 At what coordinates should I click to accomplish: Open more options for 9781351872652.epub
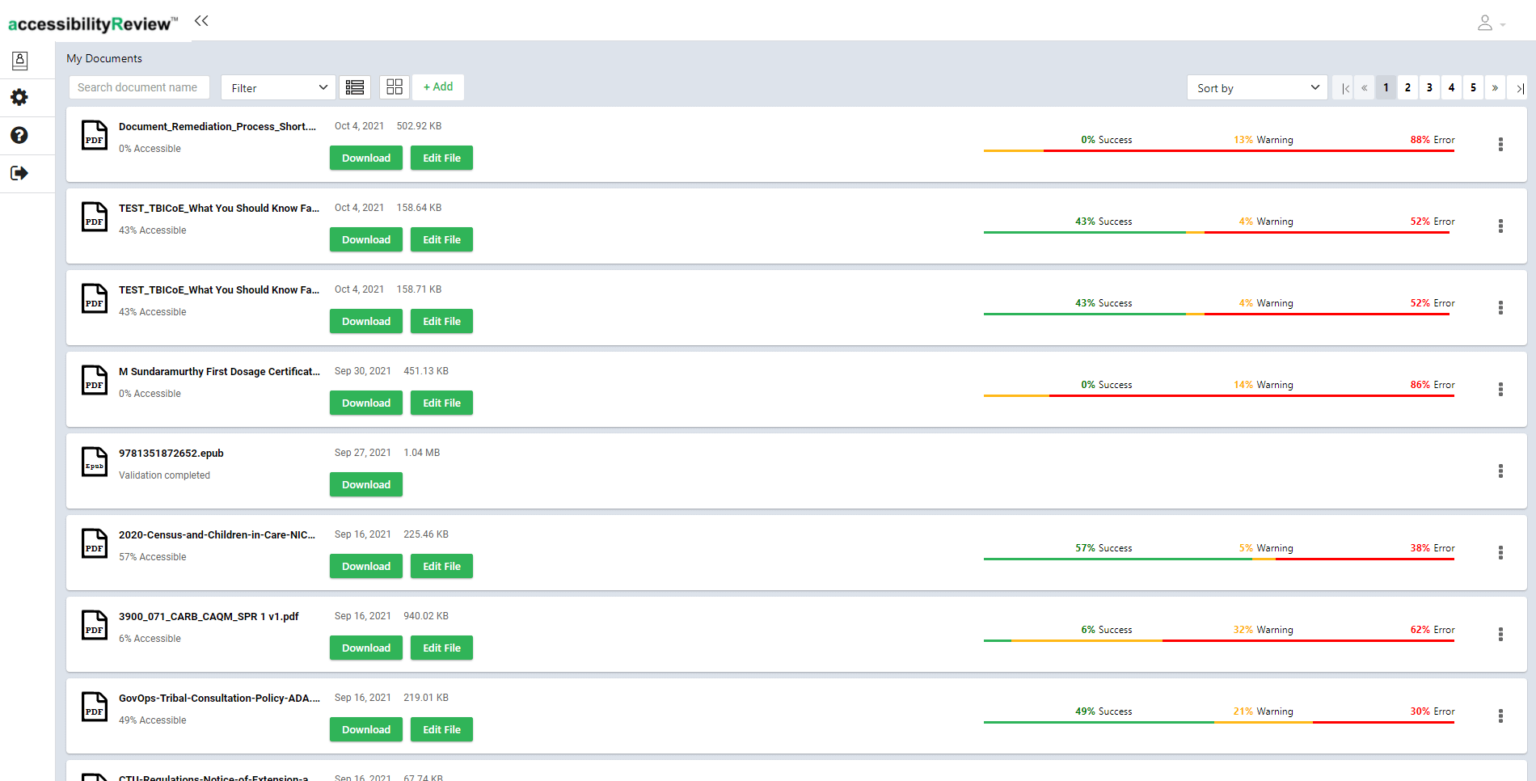(x=1500, y=471)
